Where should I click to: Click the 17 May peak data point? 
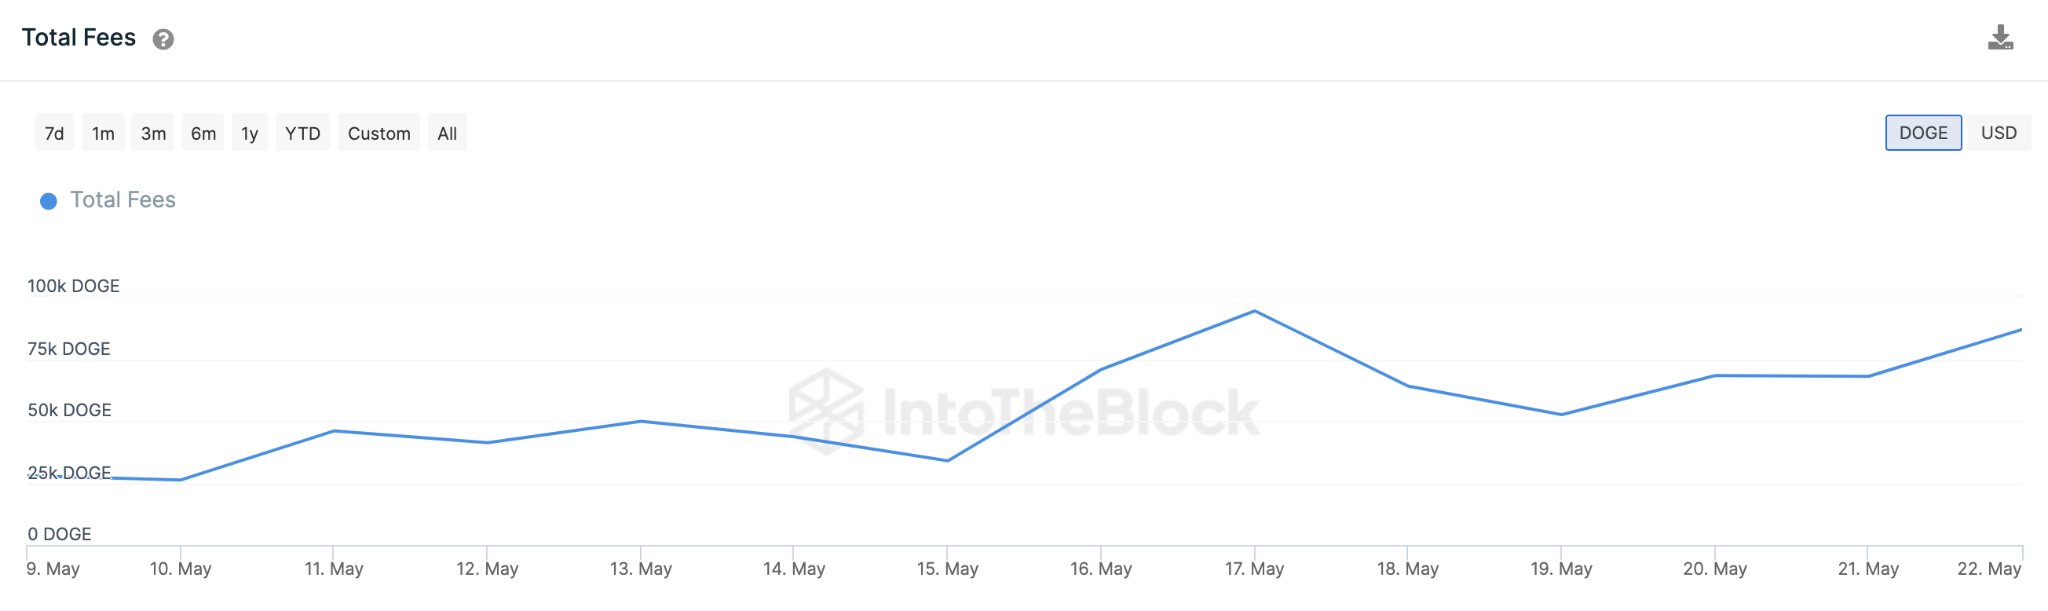1254,311
